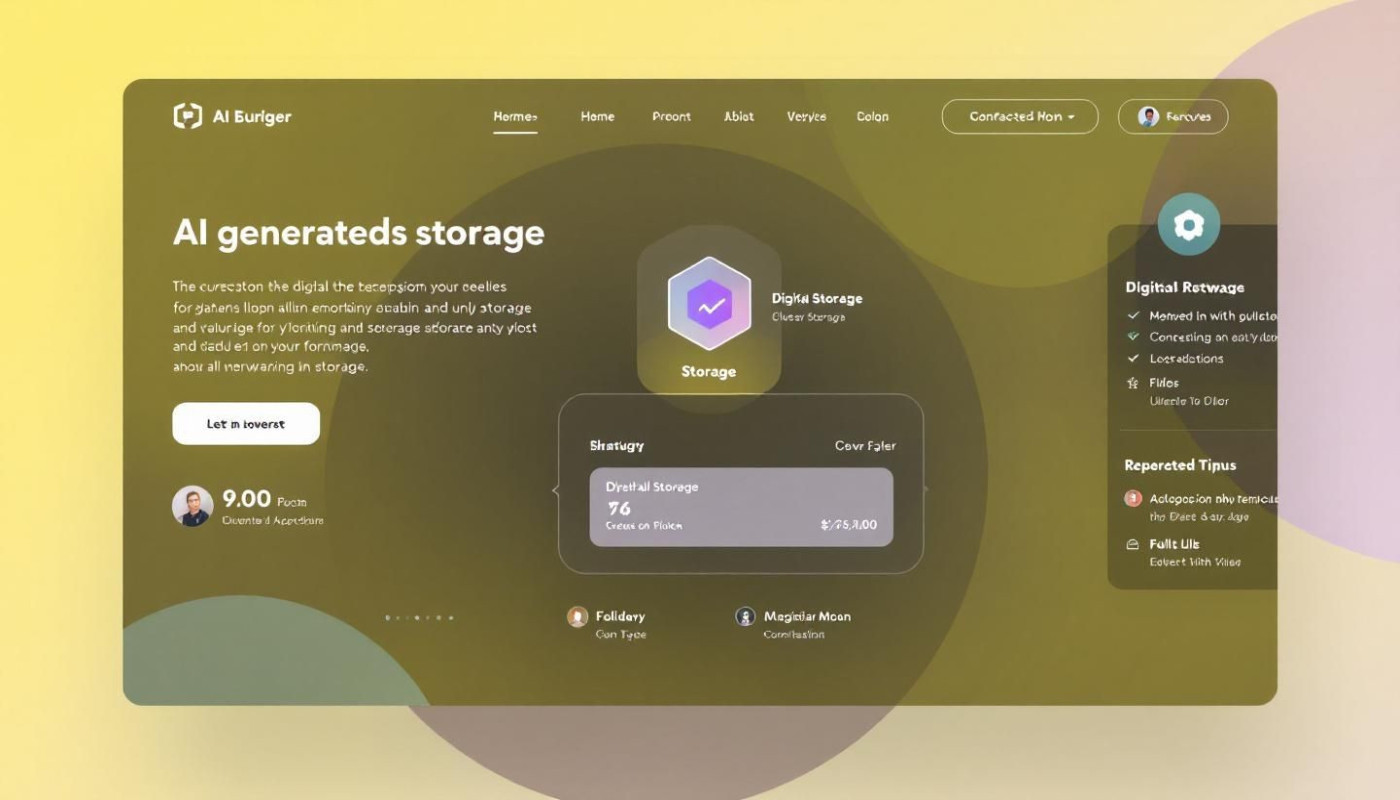The width and height of the screenshot is (1400, 800).
Task: Go to the Home nav item
Action: [597, 117]
